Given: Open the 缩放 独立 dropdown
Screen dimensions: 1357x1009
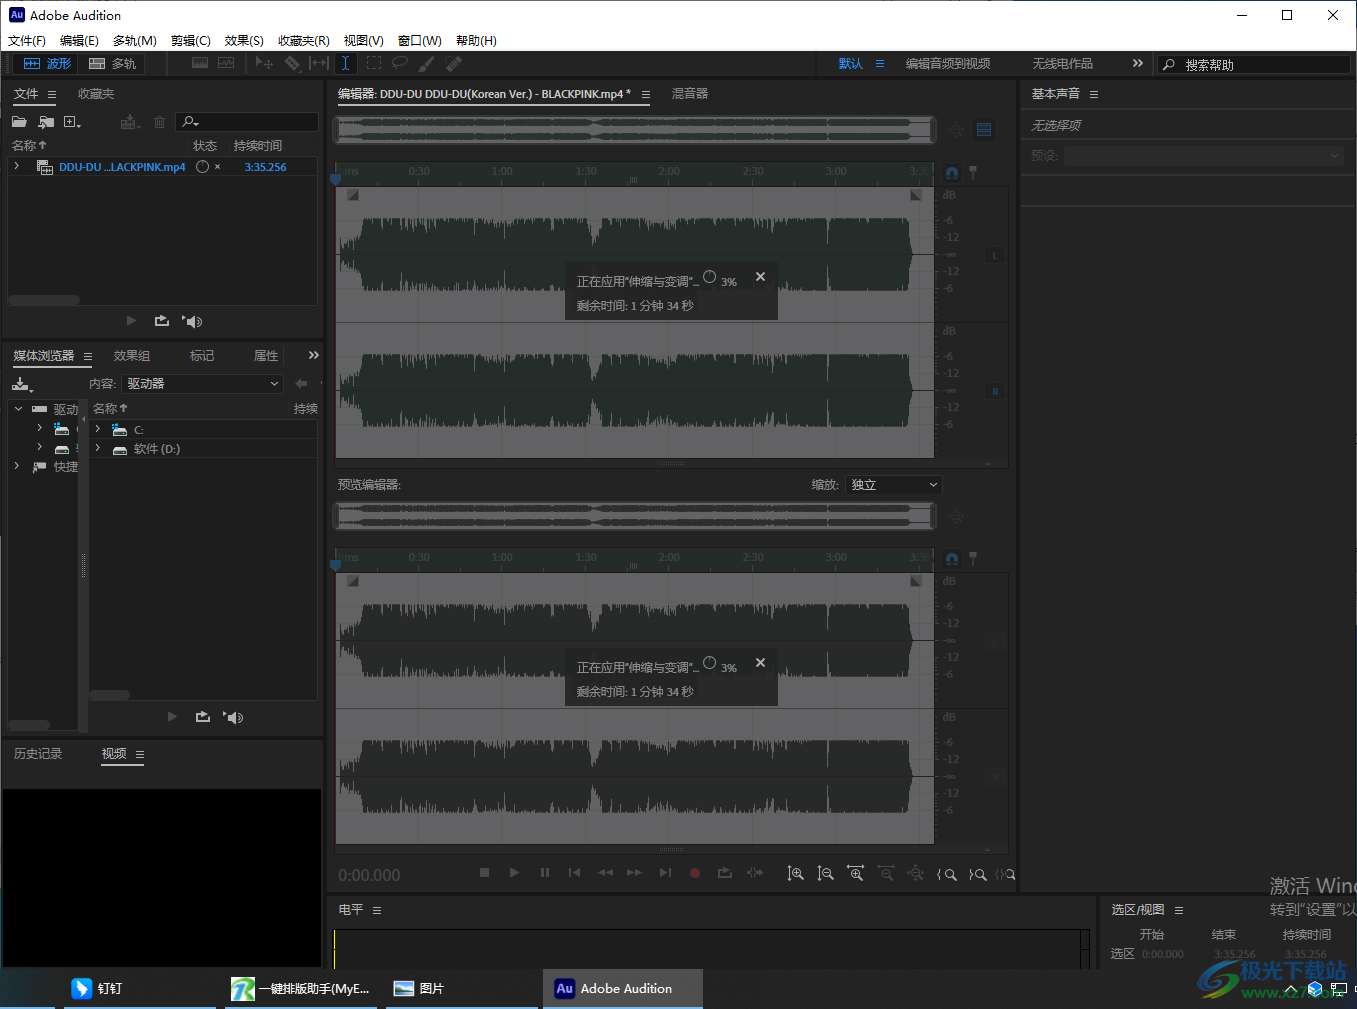Looking at the screenshot, I should 894,485.
